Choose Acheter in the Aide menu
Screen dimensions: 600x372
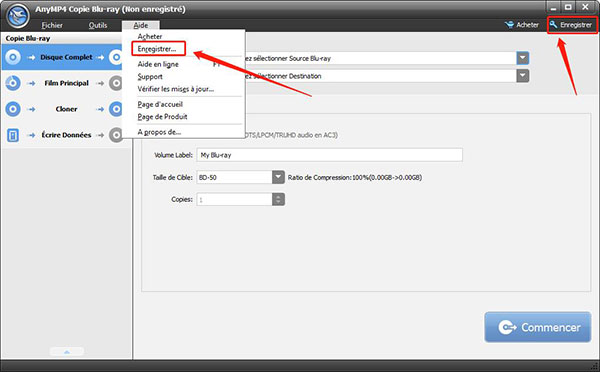click(x=150, y=36)
